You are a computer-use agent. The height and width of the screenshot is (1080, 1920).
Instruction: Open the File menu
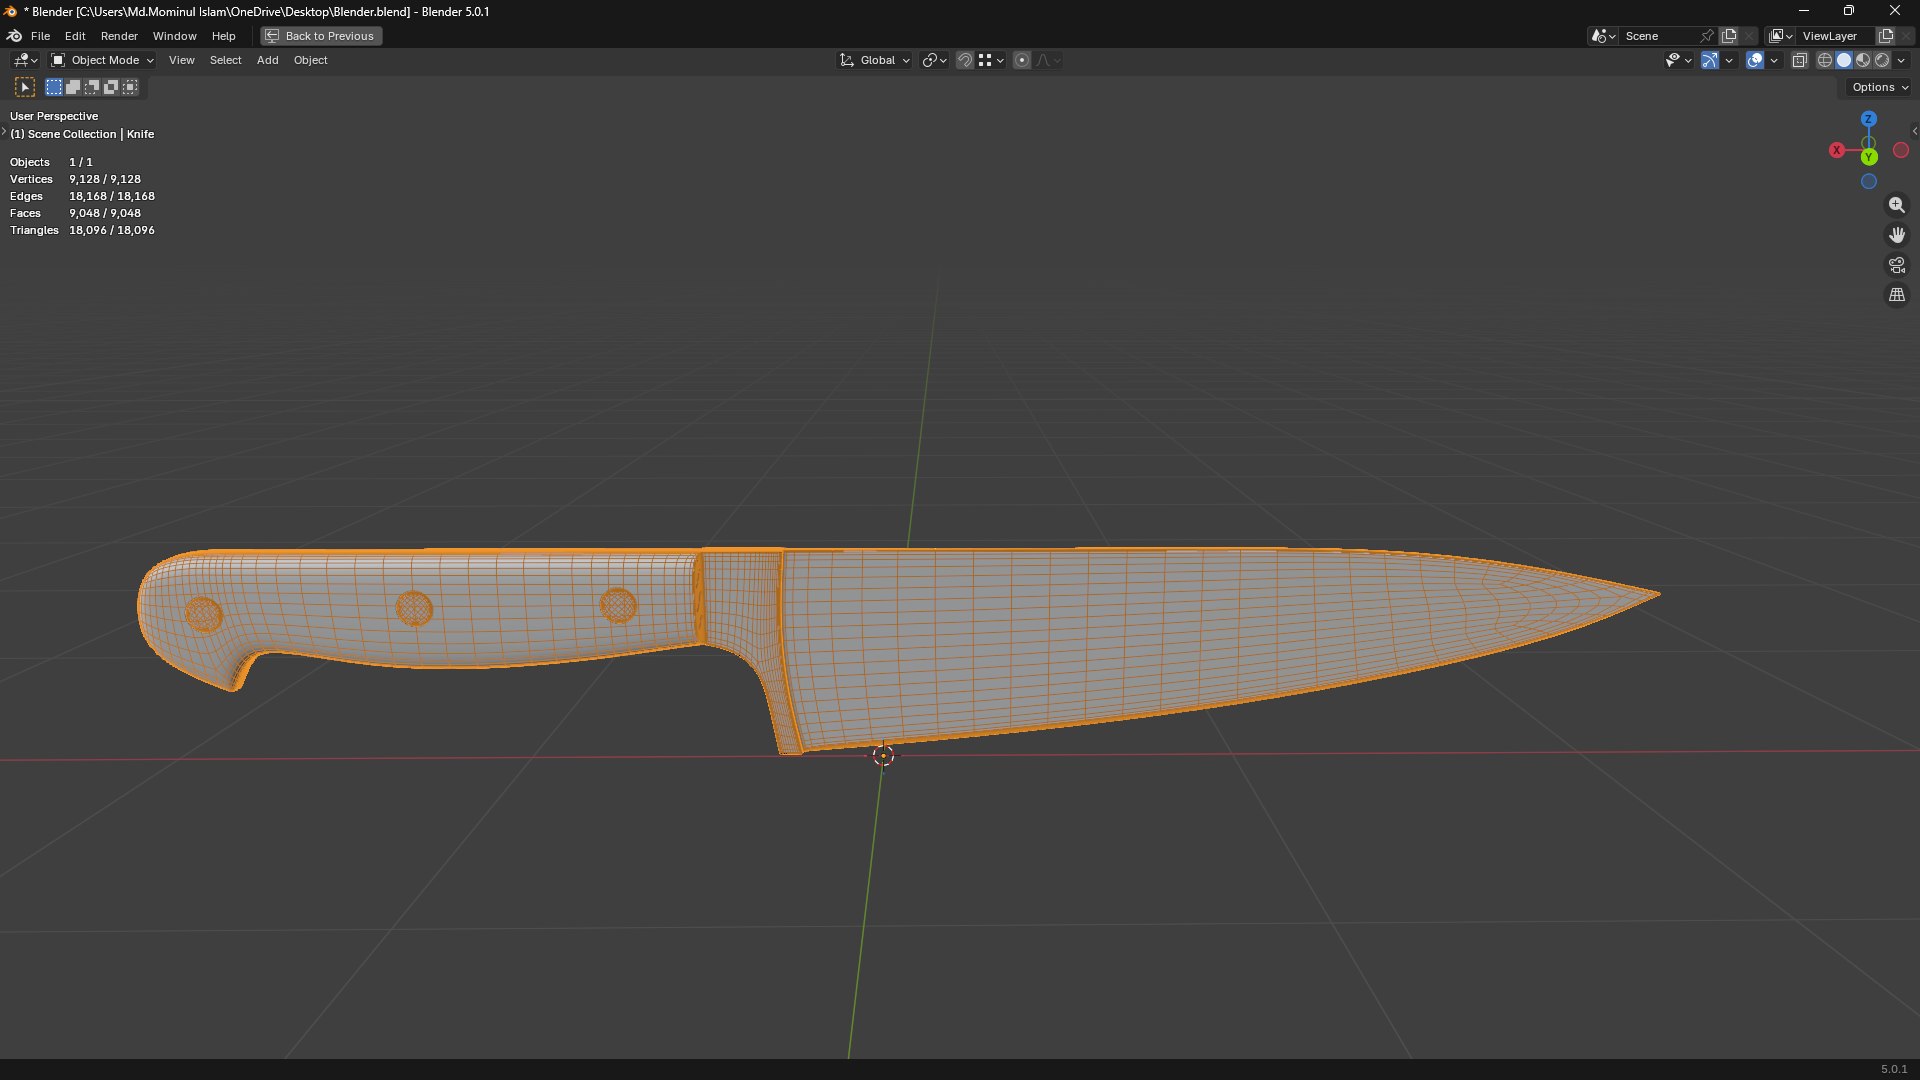(x=40, y=36)
